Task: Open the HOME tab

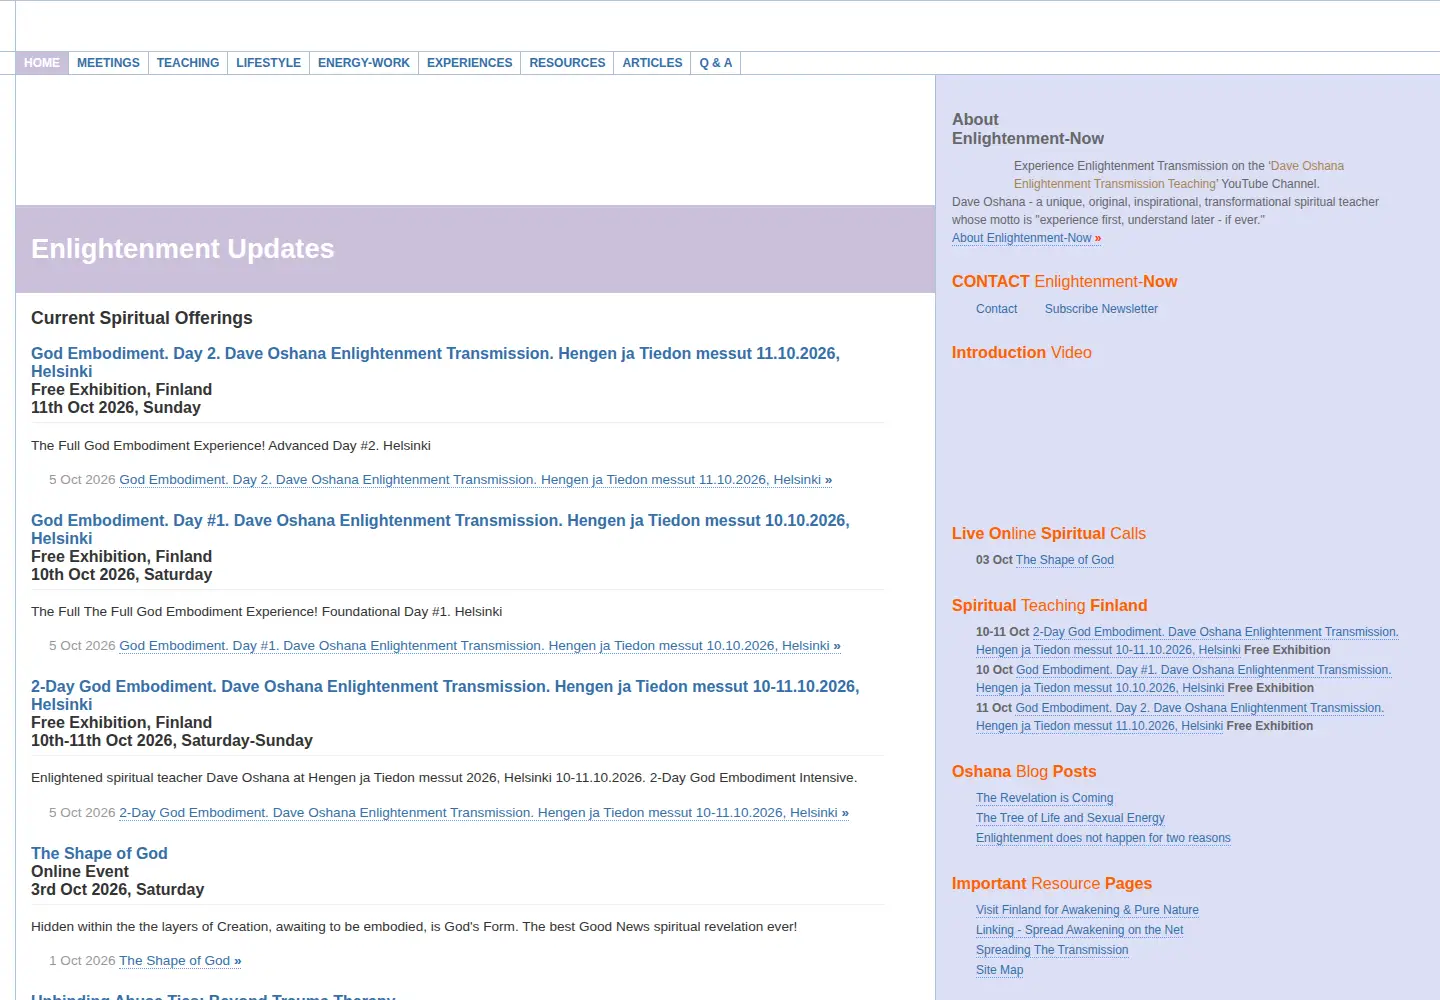Action: (x=42, y=63)
